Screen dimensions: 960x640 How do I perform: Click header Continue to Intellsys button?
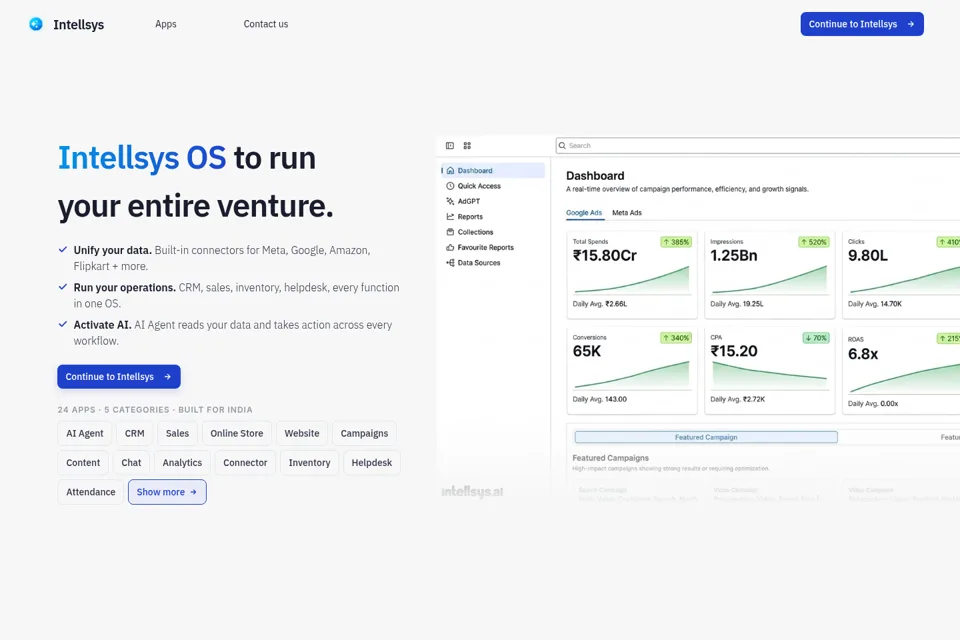(861, 24)
